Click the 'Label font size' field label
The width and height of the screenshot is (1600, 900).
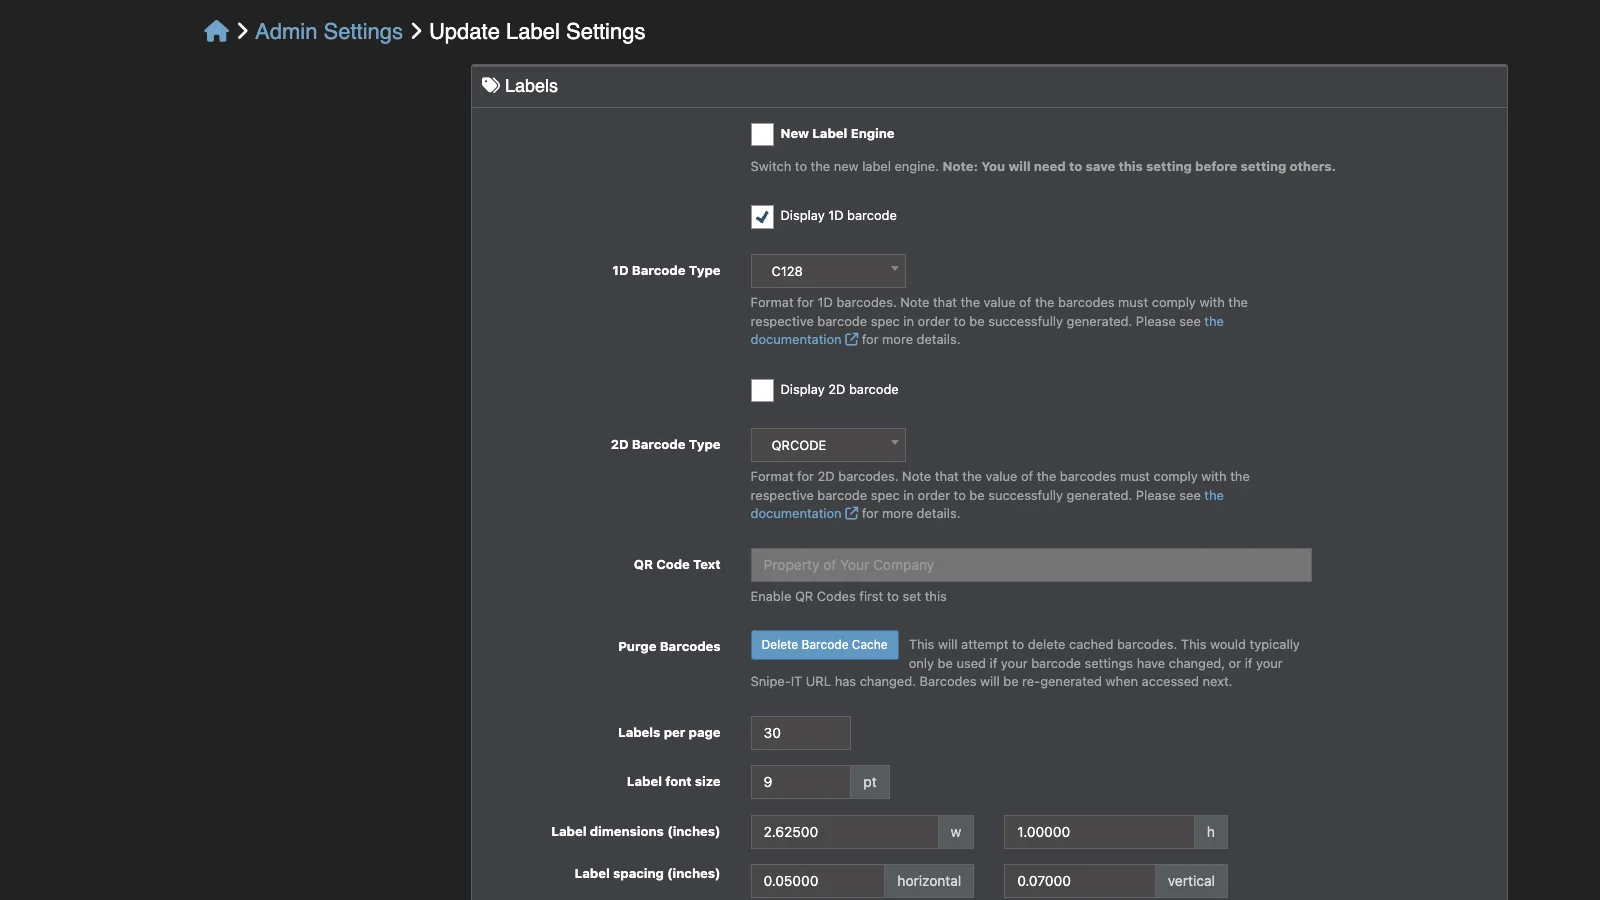673,782
